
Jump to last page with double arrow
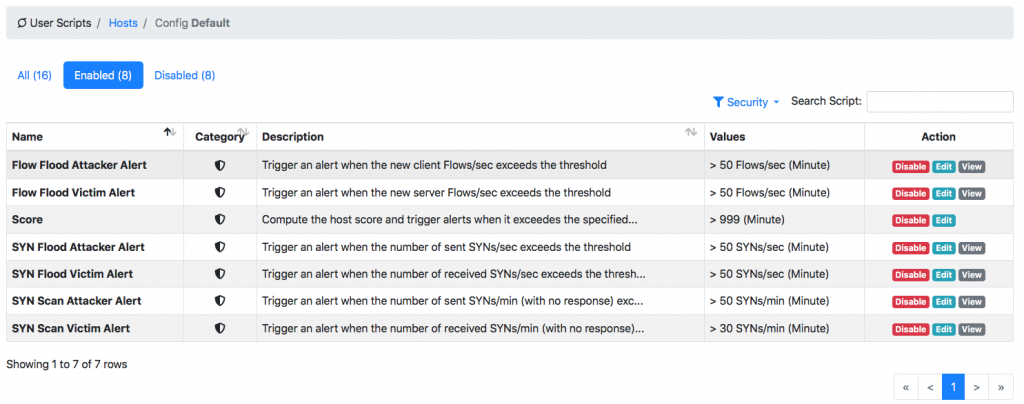[1000, 387]
